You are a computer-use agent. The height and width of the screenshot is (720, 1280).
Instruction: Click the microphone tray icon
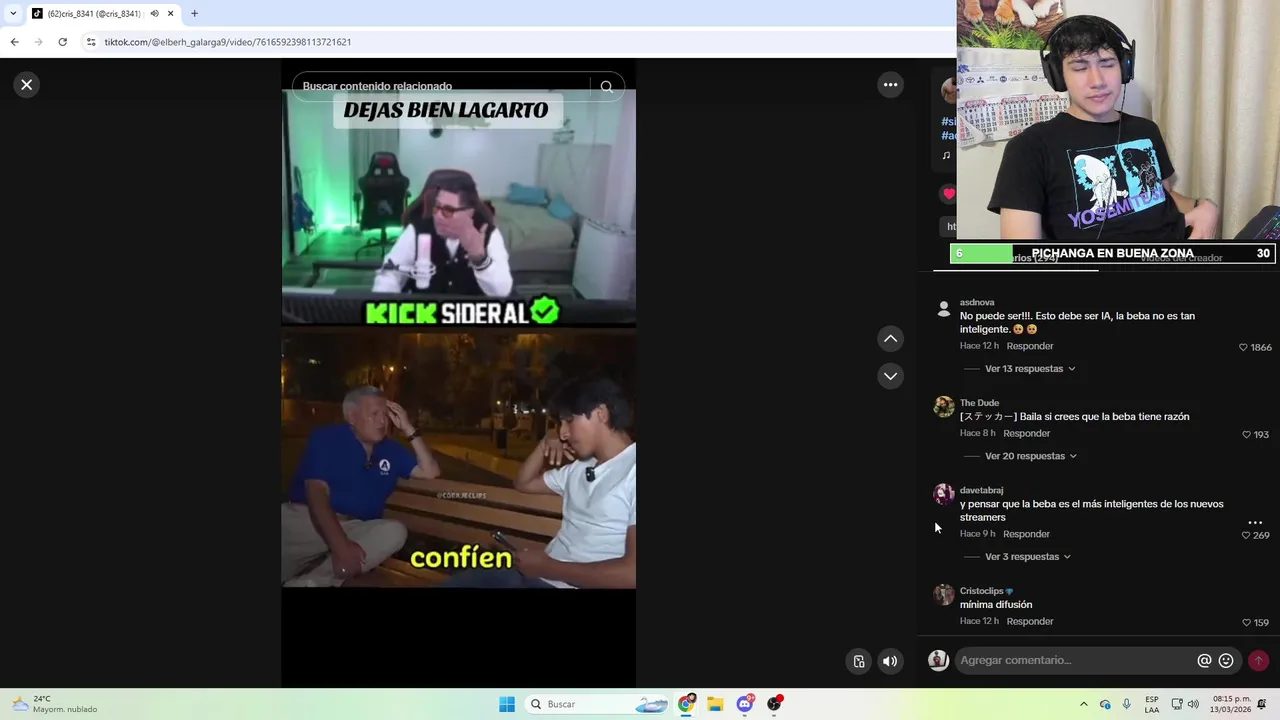point(1127,704)
